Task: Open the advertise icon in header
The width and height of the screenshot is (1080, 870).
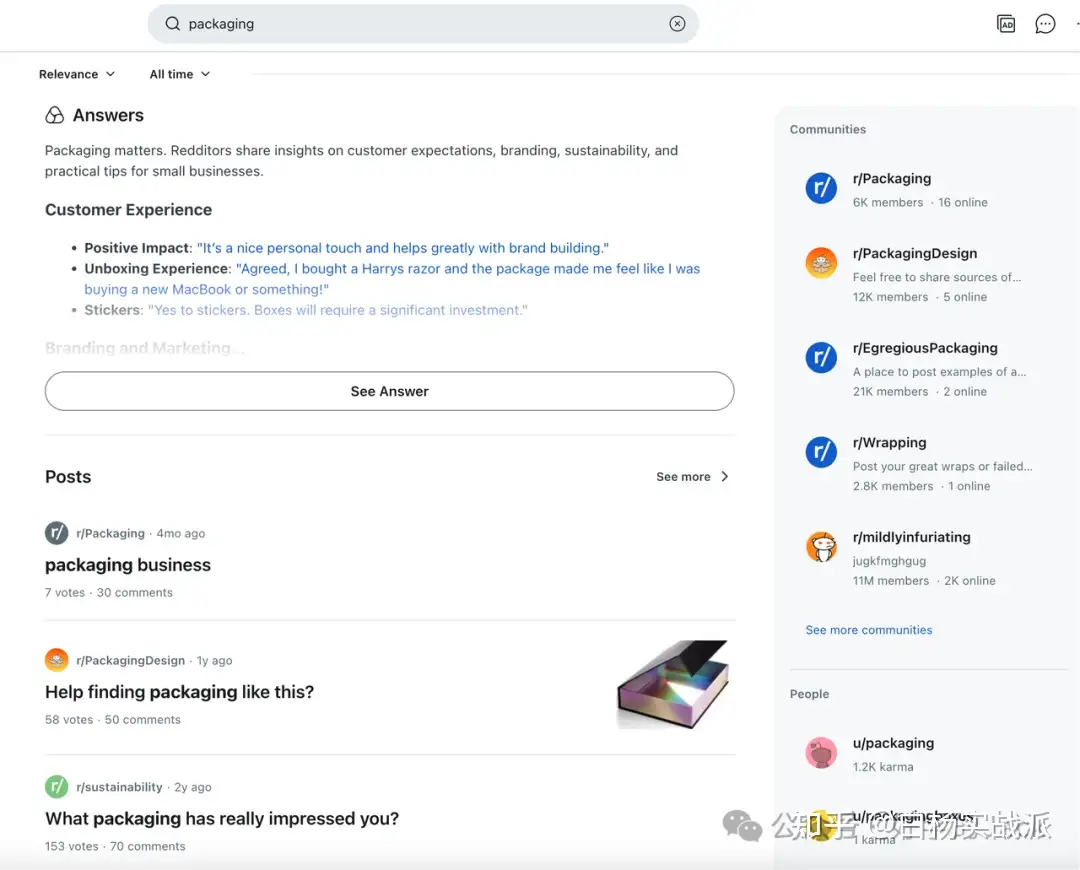Action: pyautogui.click(x=1006, y=24)
